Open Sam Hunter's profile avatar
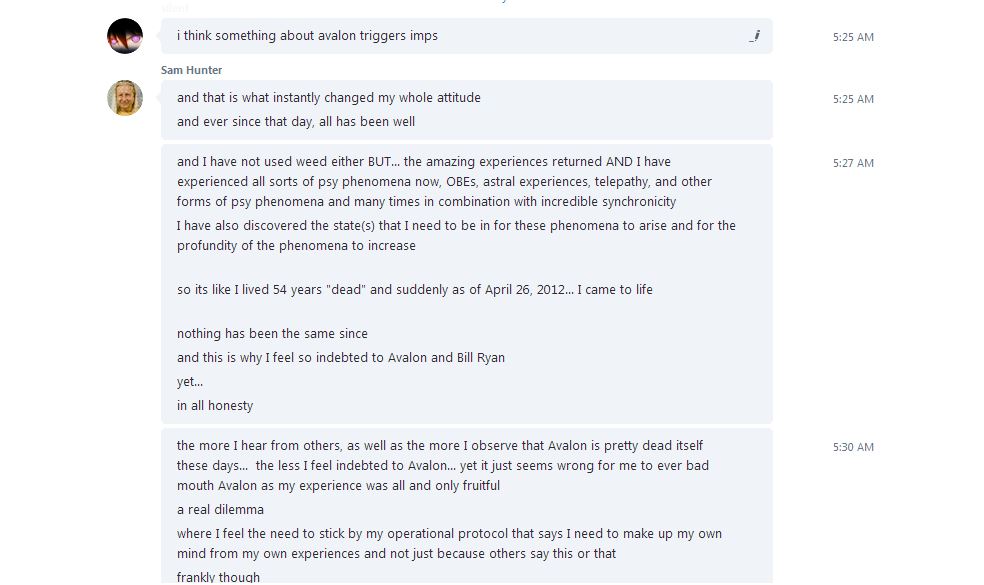The width and height of the screenshot is (984, 585). [x=125, y=98]
